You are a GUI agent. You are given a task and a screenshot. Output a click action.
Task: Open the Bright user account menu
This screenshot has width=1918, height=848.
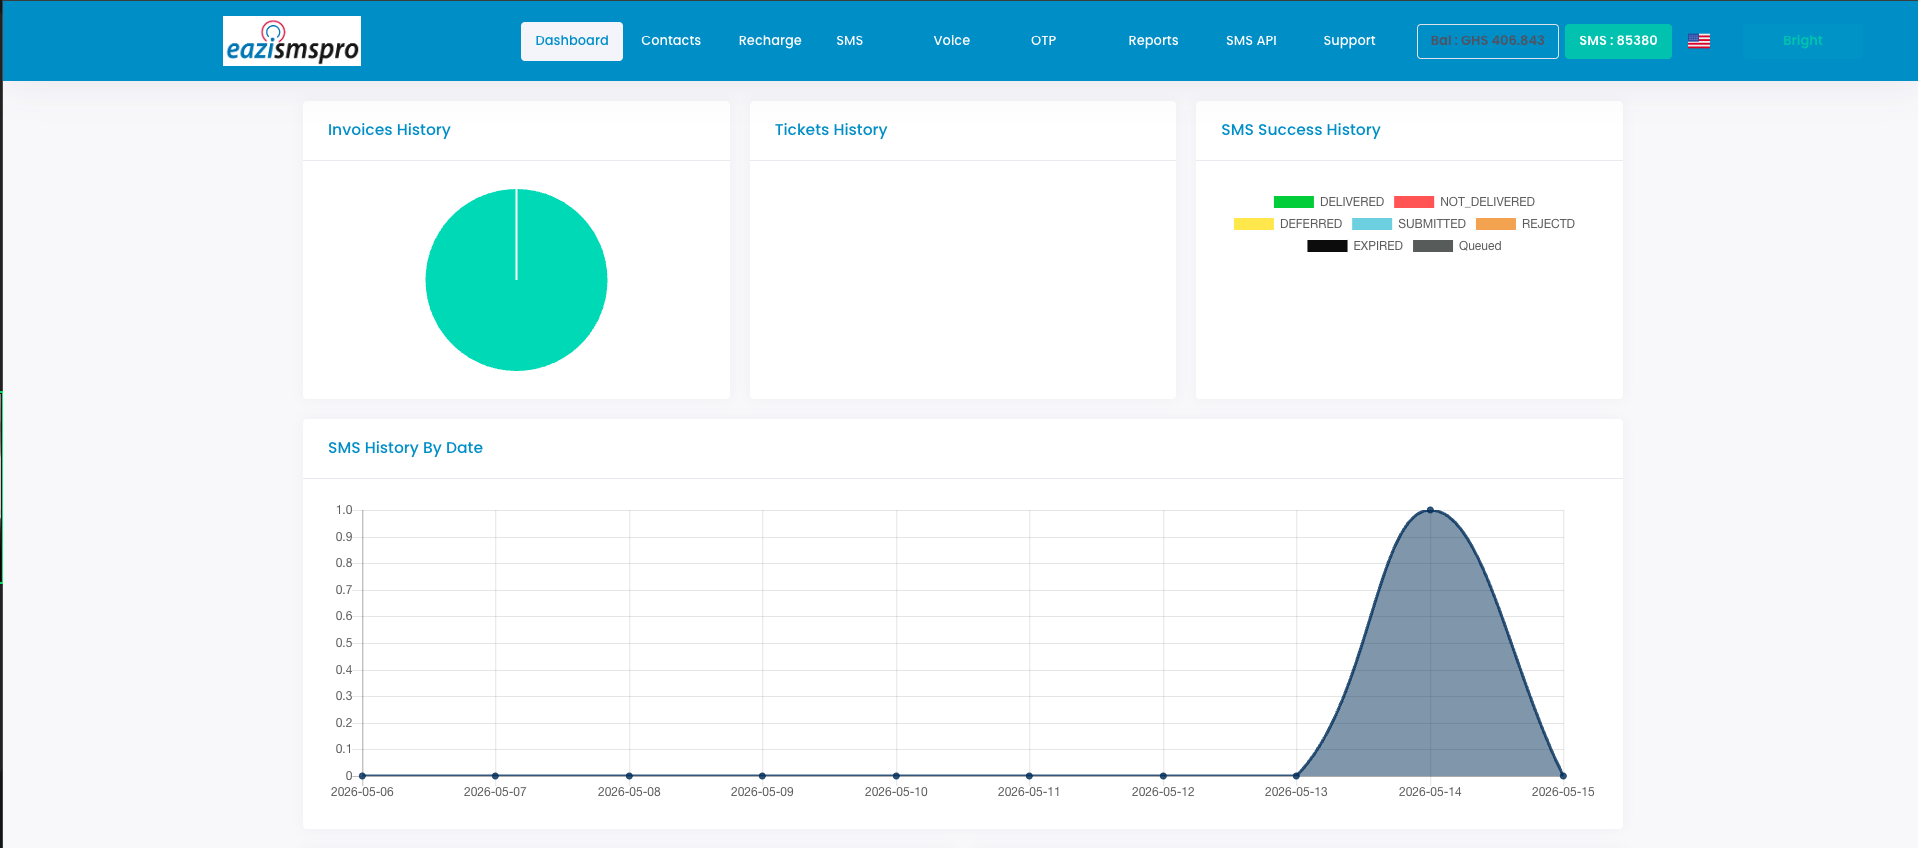tap(1802, 41)
